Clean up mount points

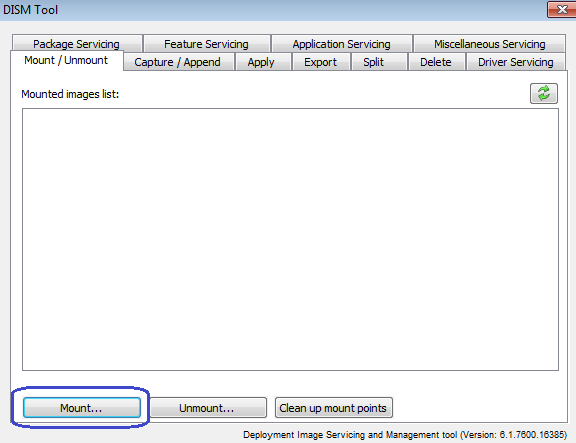[334, 408]
